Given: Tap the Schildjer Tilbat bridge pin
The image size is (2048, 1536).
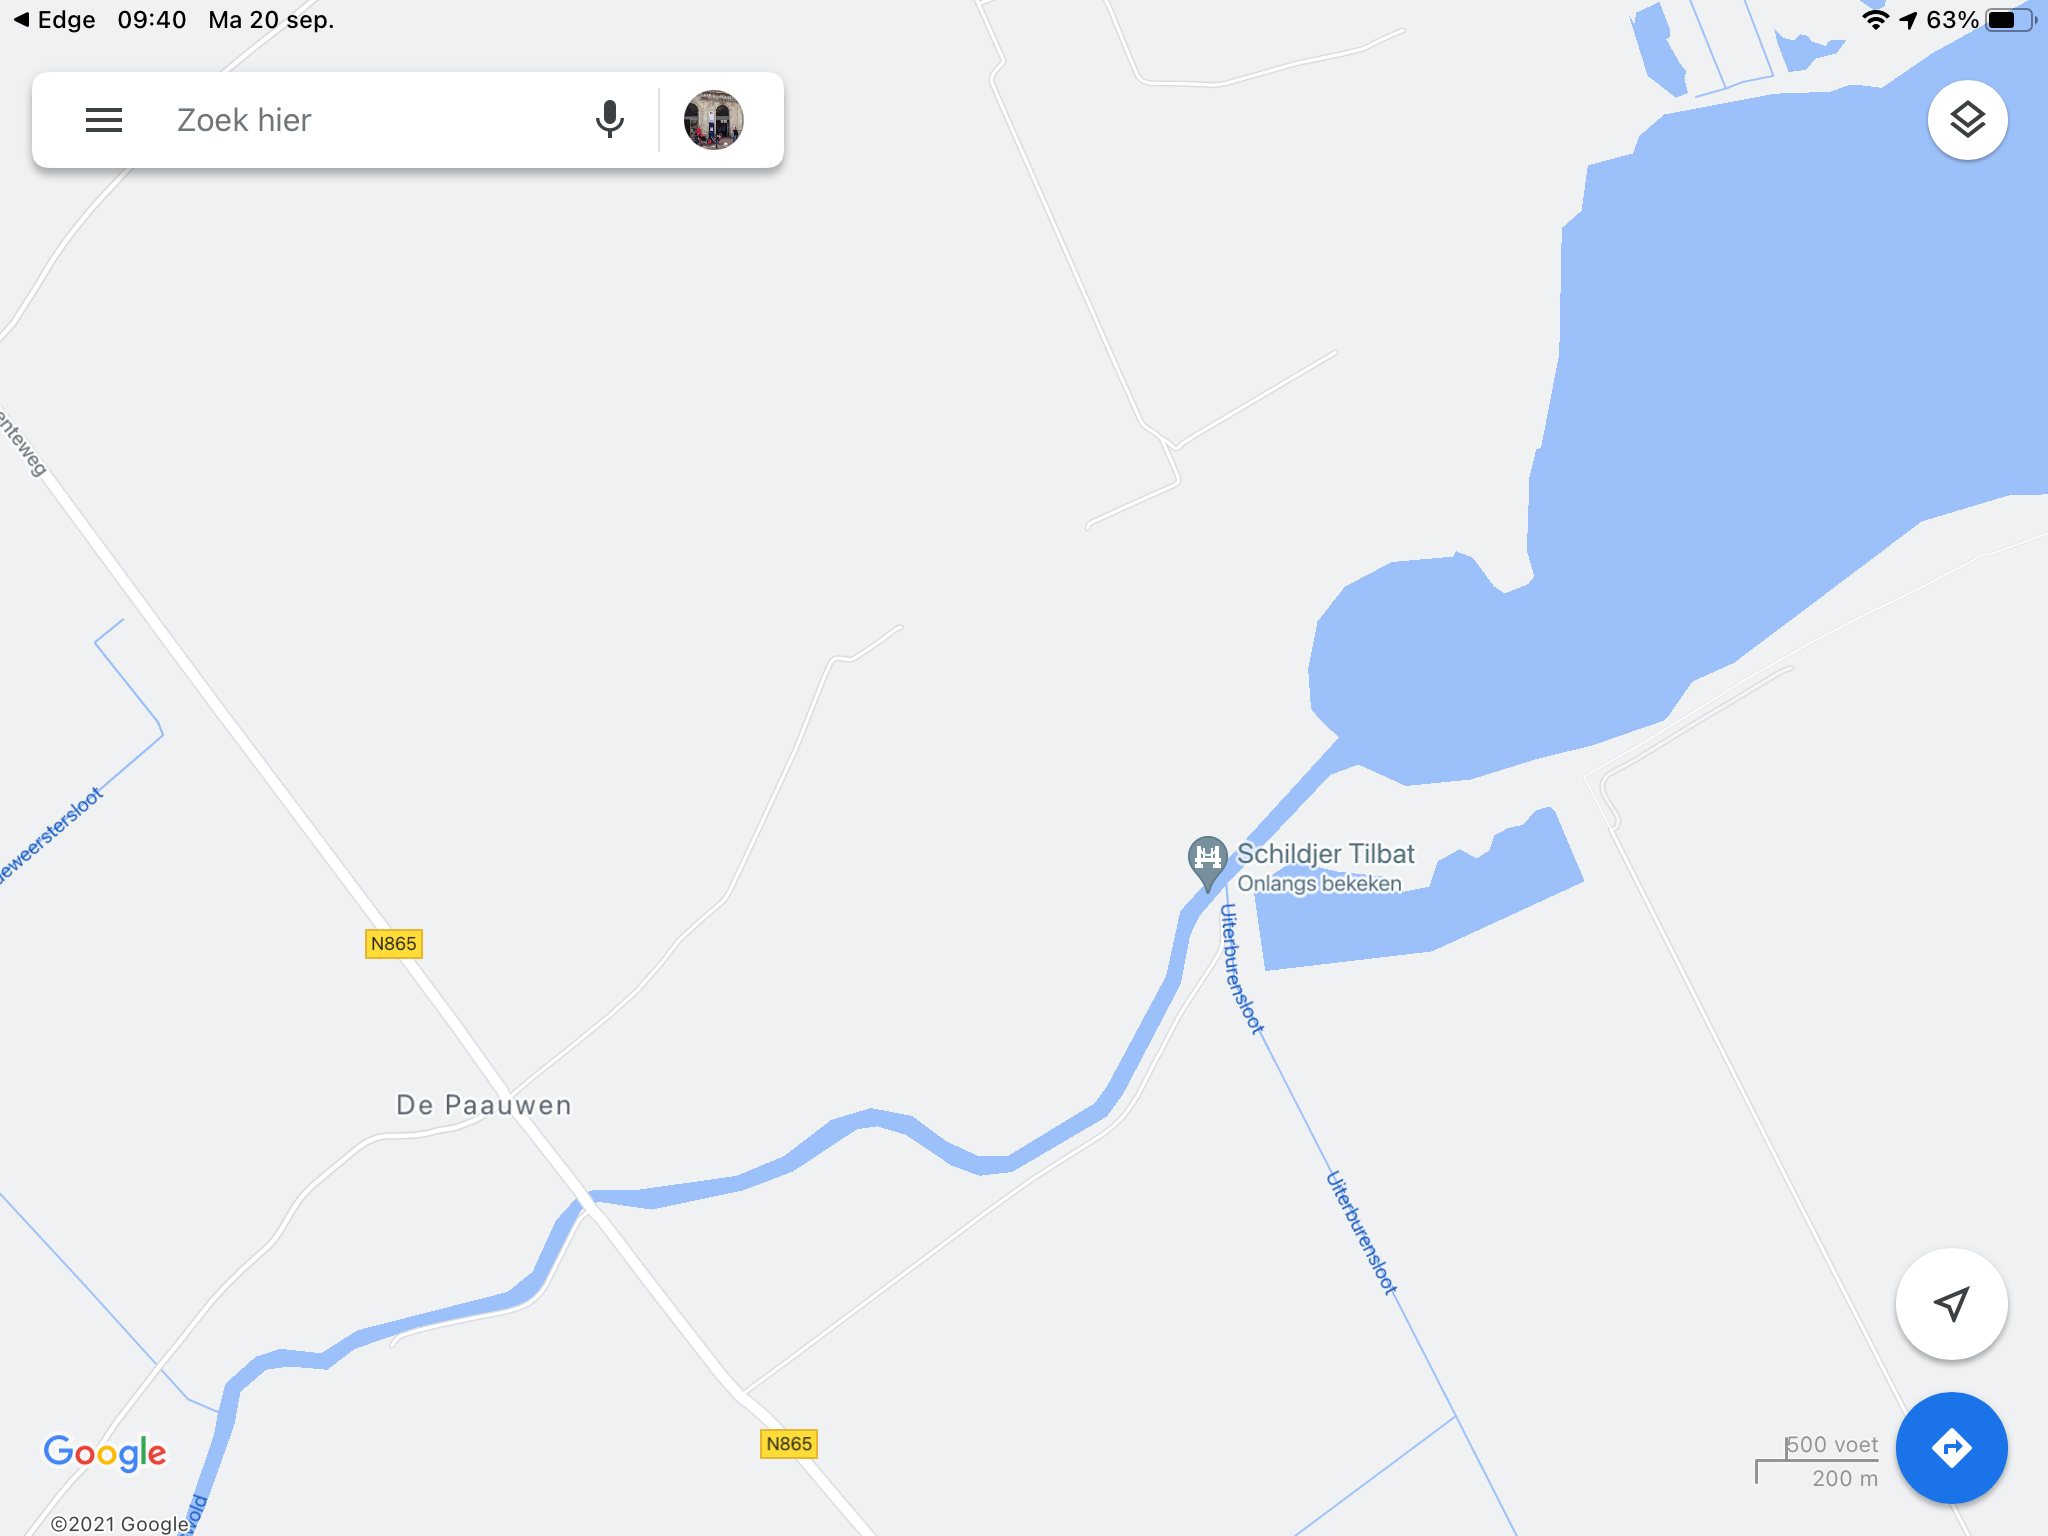Looking at the screenshot, I should (1207, 862).
